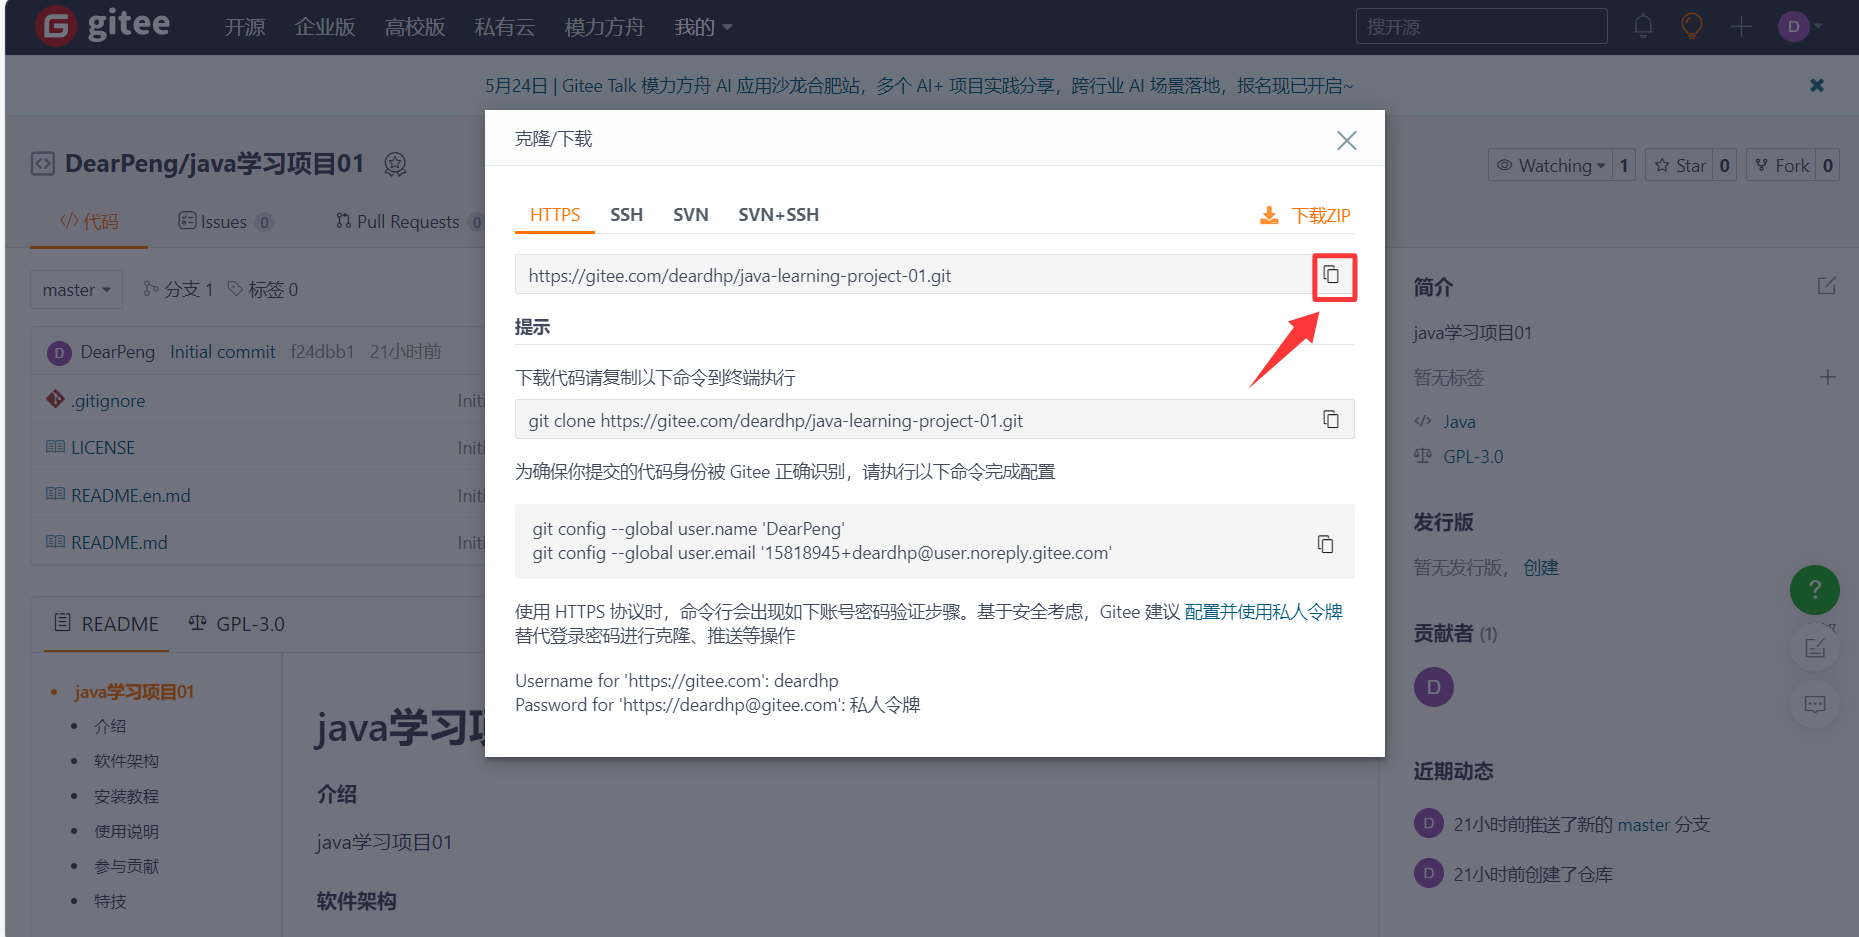1859x937 pixels.
Task: Open the floating chat icon
Action: pyautogui.click(x=1814, y=705)
